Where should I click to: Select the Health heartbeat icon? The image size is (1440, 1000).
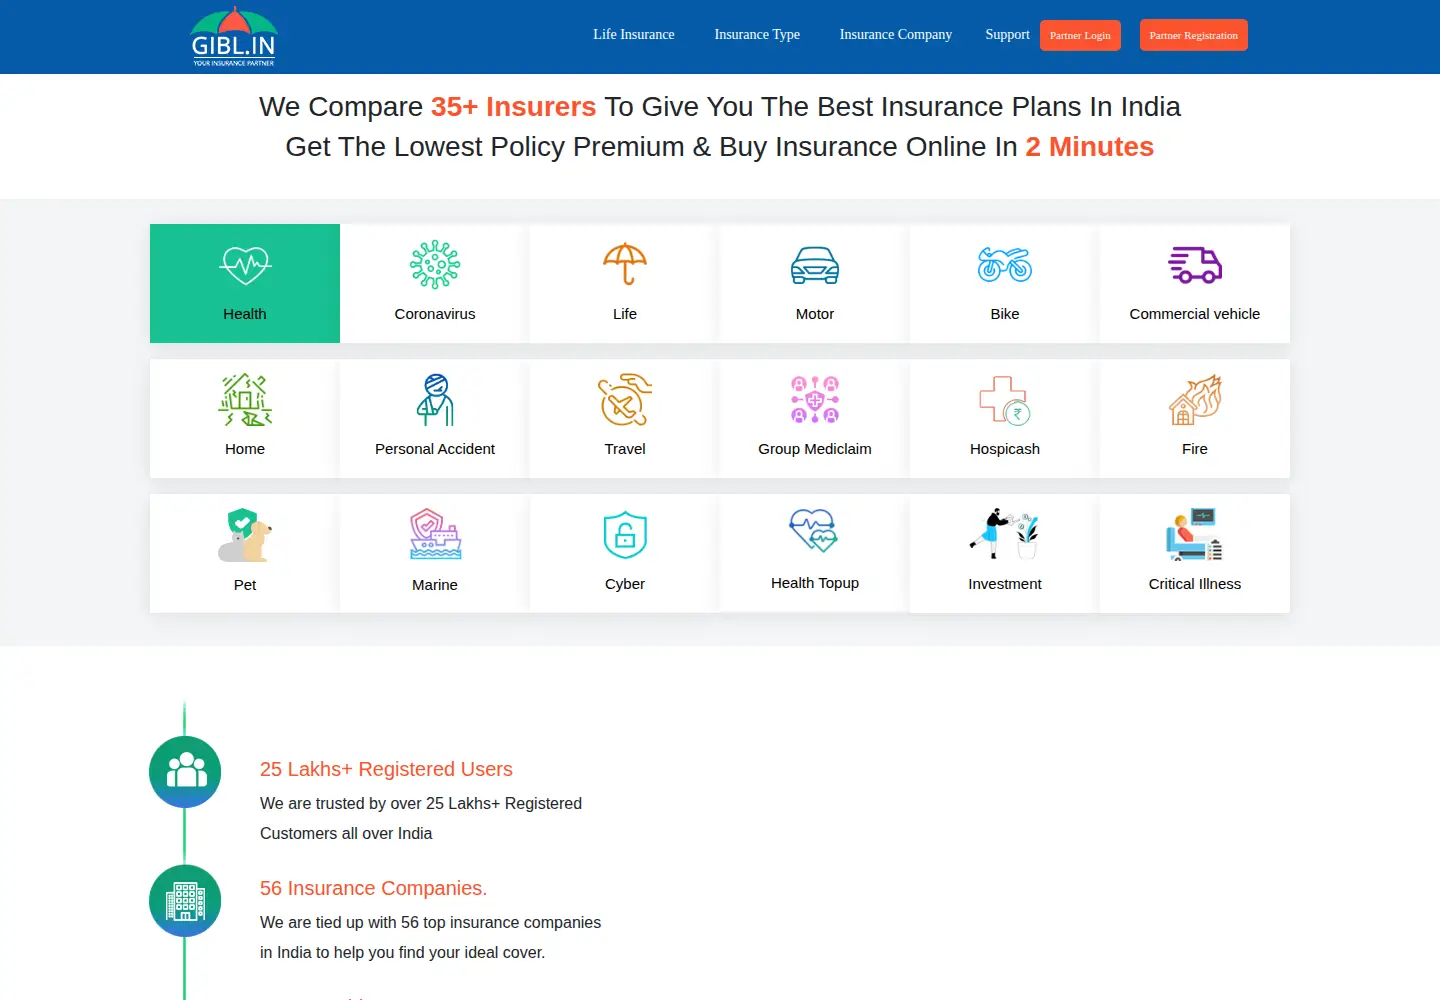[245, 266]
